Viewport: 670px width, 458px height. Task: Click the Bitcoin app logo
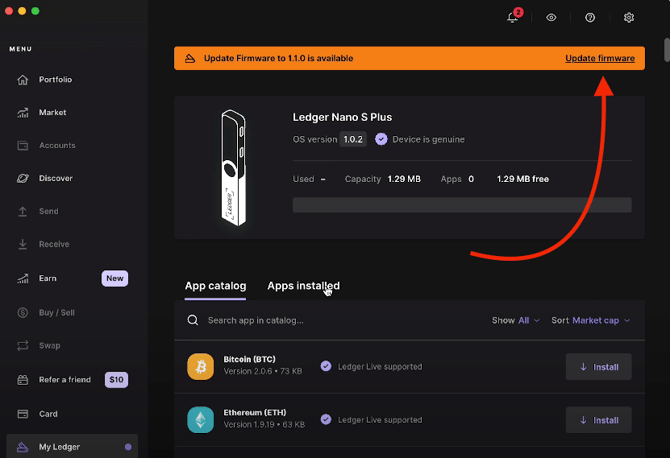click(x=200, y=367)
